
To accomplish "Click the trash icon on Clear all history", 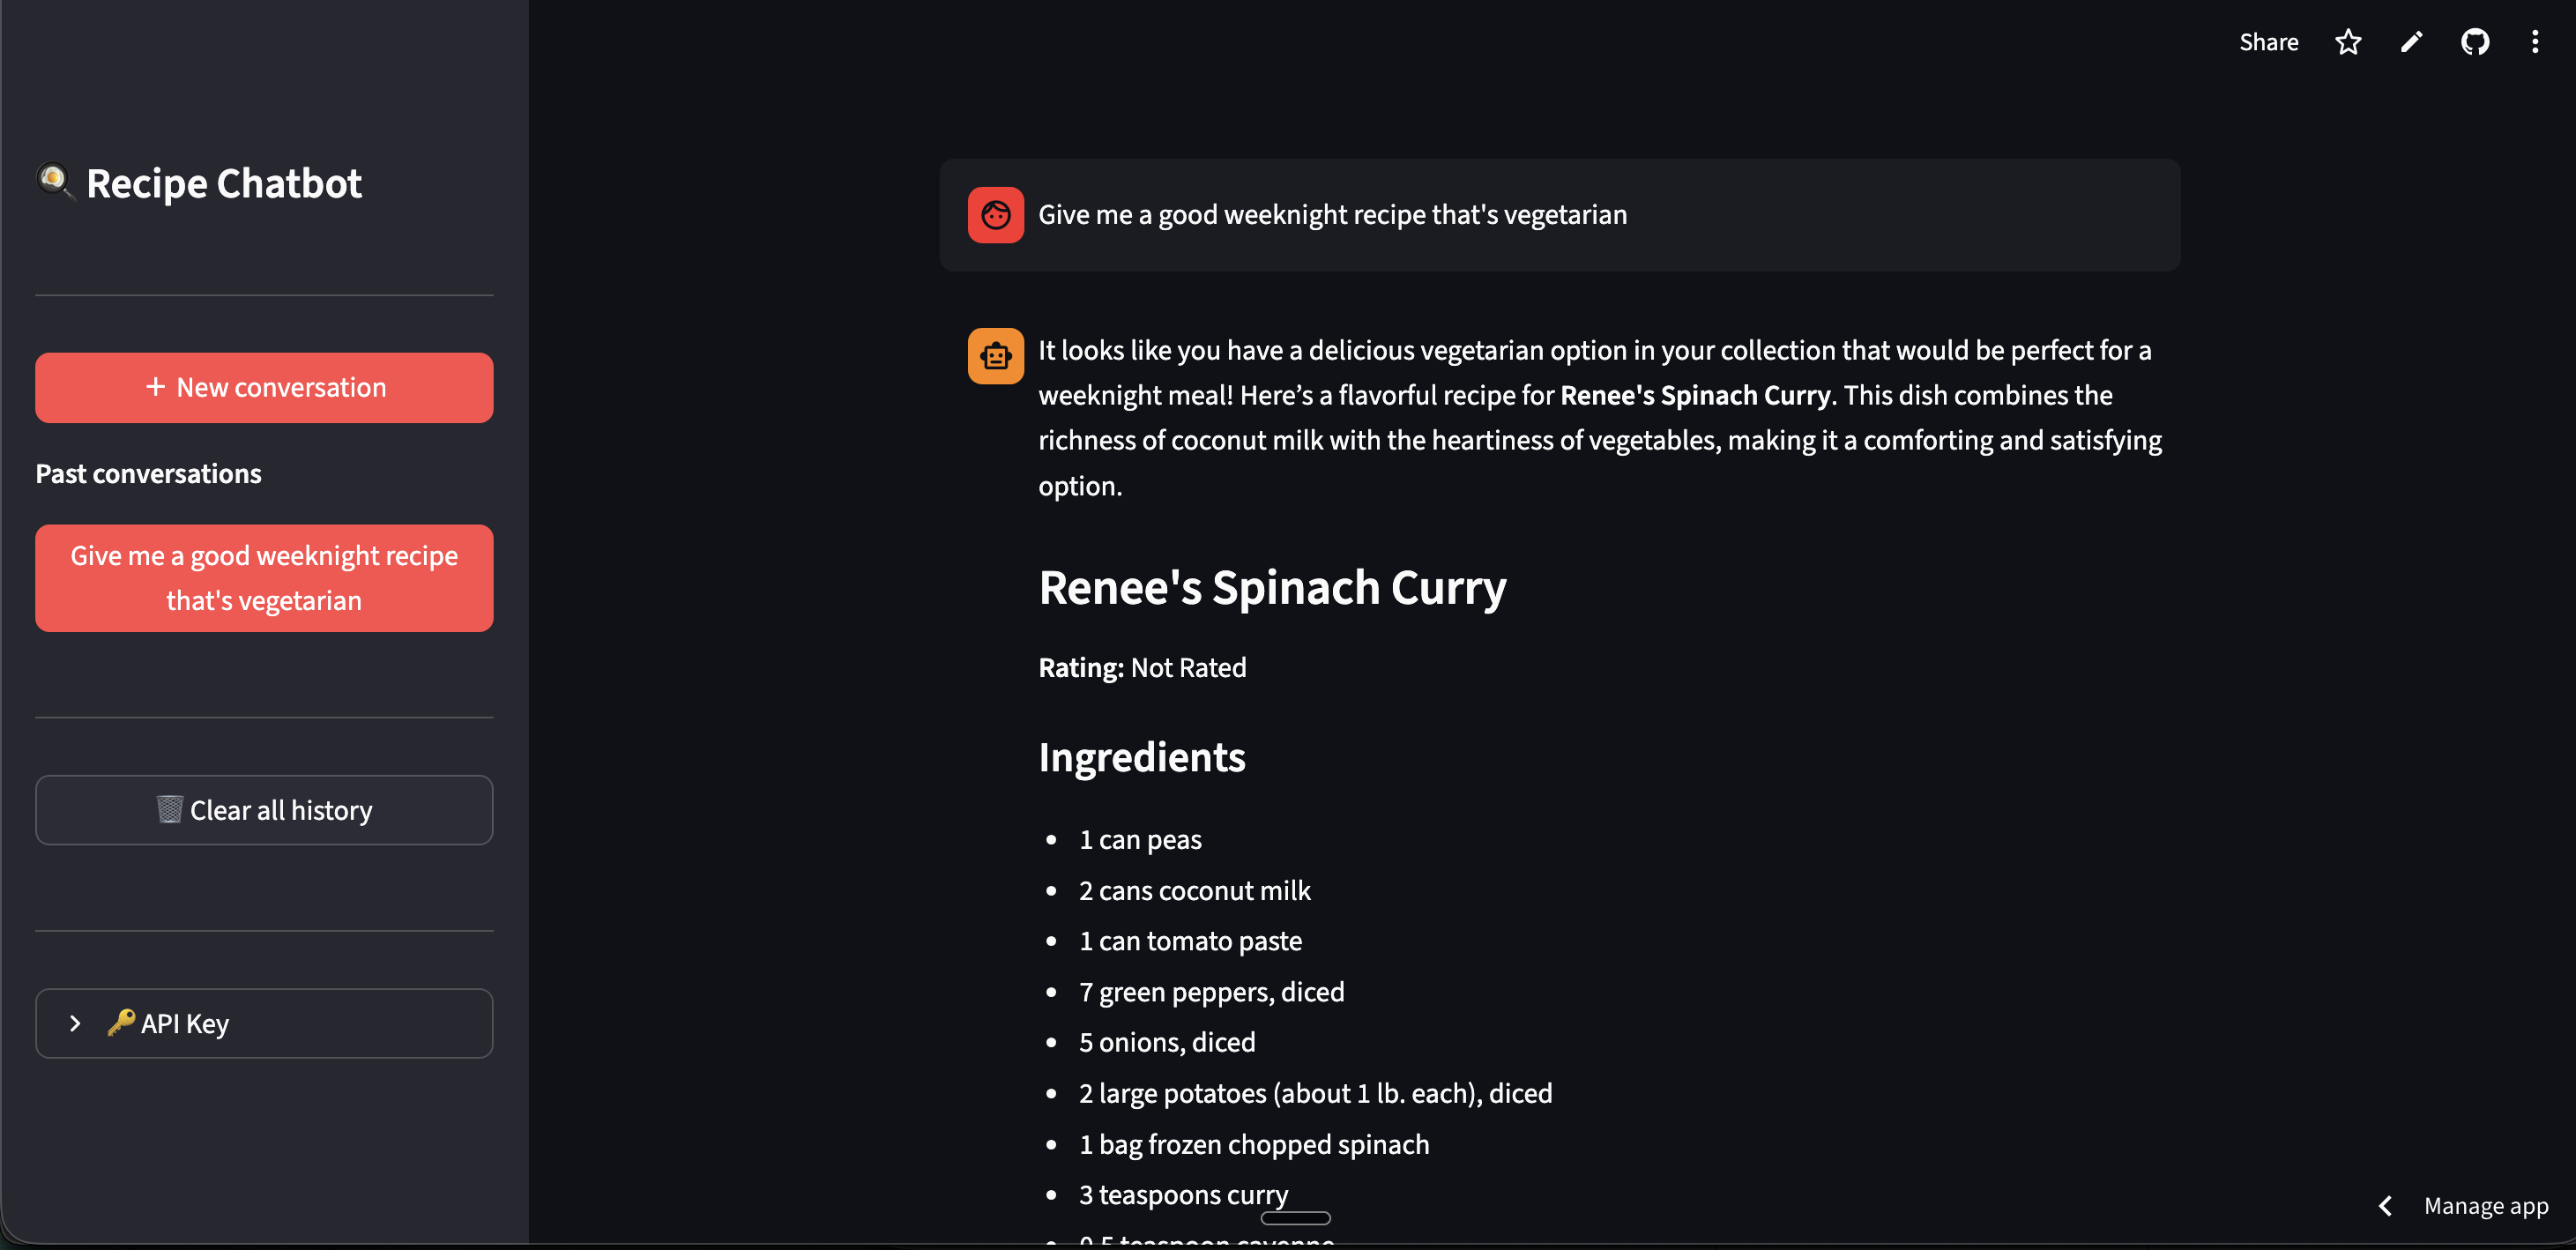I will click(172, 810).
